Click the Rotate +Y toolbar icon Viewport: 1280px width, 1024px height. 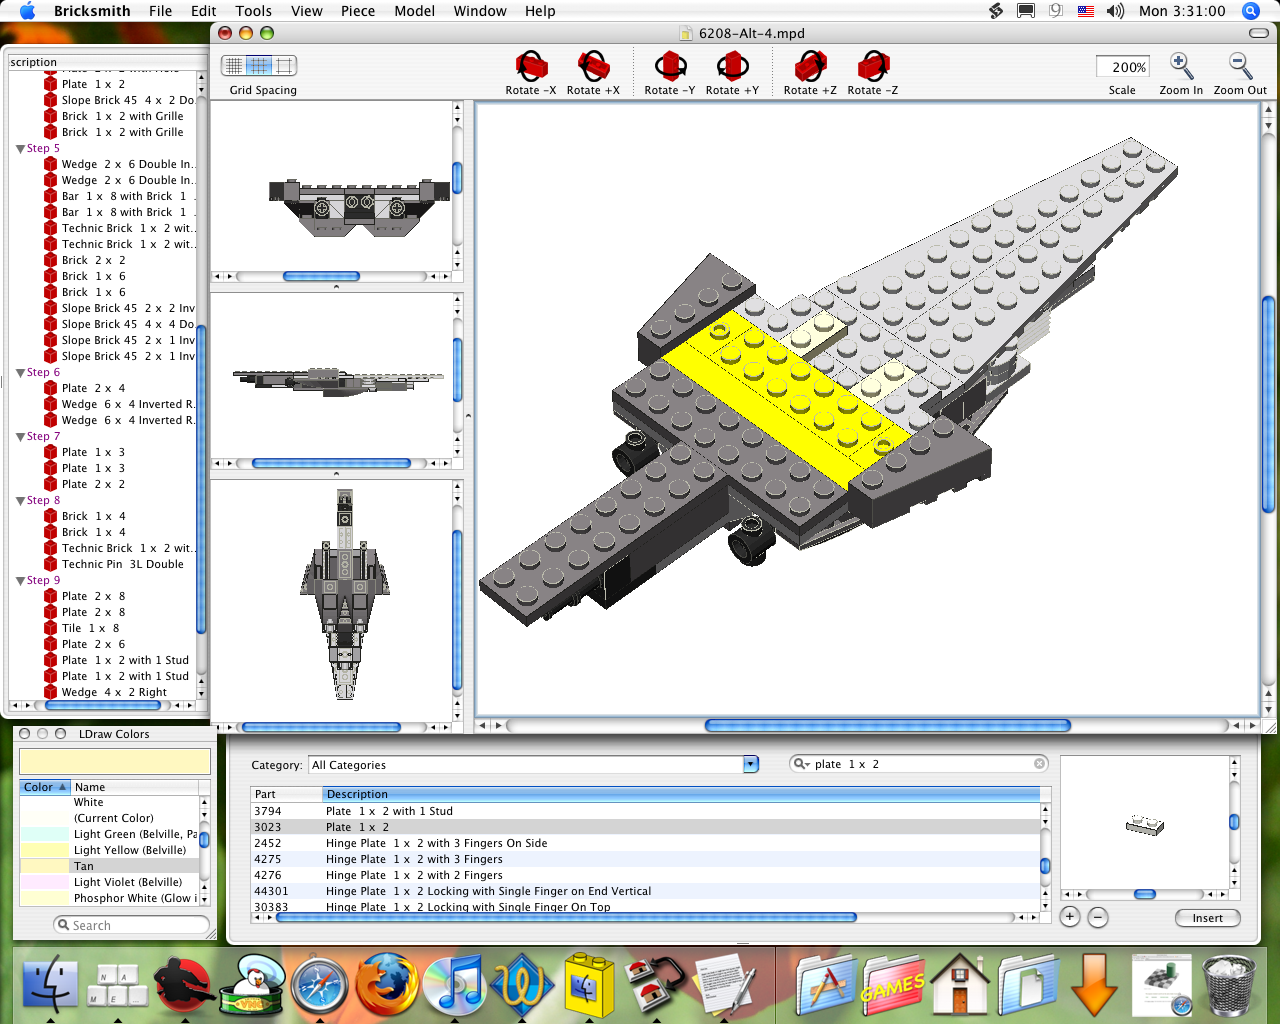pos(733,66)
